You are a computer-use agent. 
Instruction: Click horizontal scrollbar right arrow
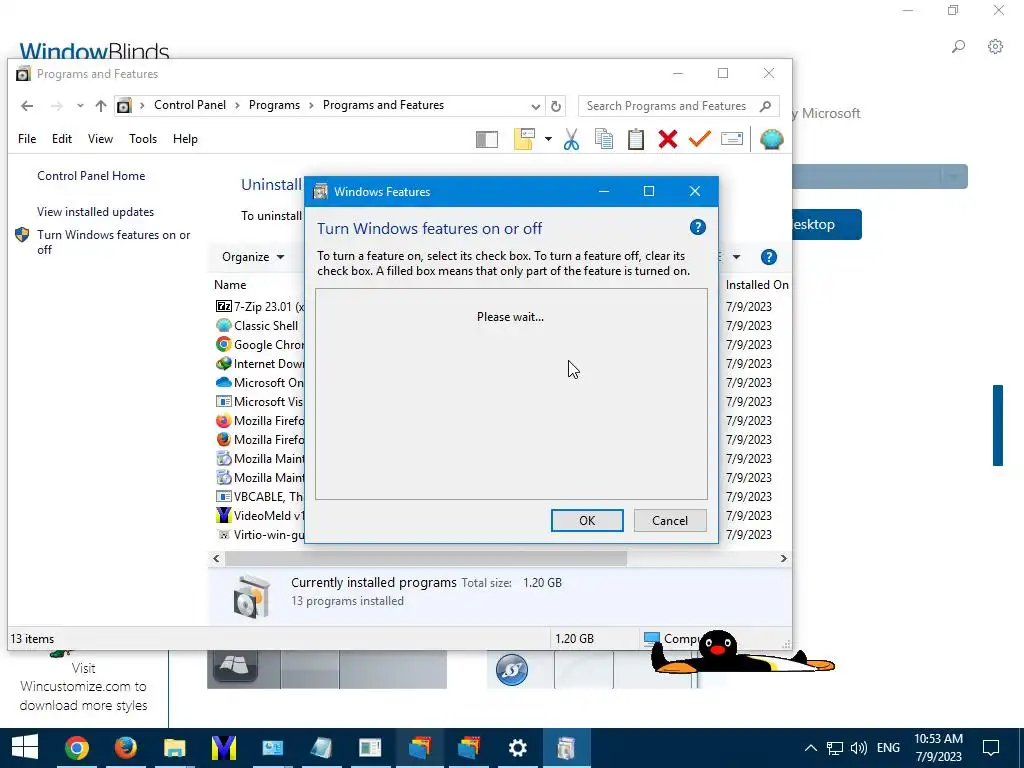pyautogui.click(x=784, y=558)
